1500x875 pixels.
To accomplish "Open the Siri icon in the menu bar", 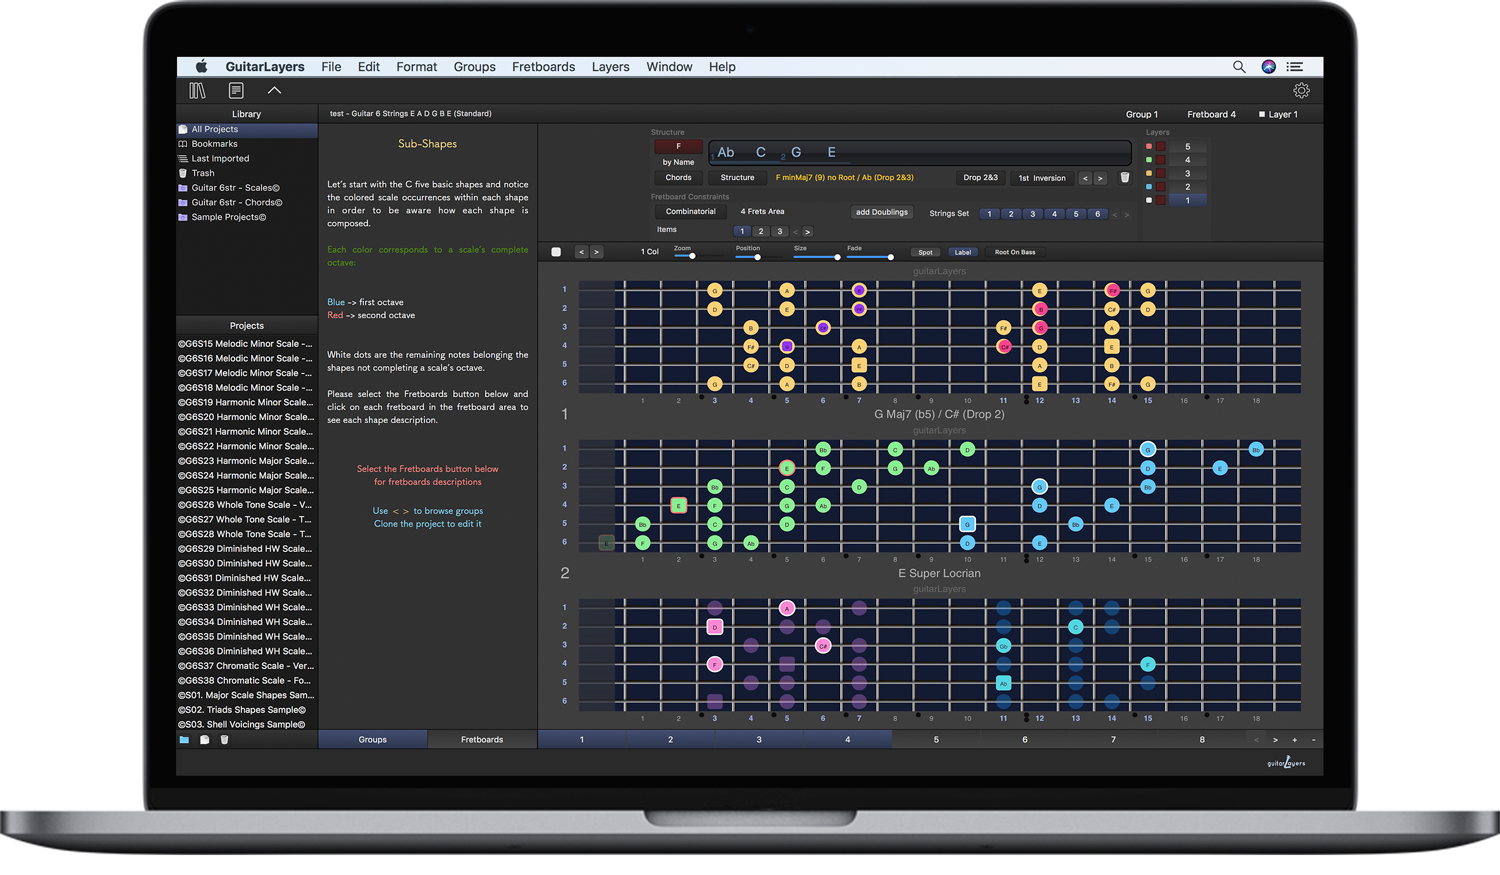I will tap(1268, 67).
